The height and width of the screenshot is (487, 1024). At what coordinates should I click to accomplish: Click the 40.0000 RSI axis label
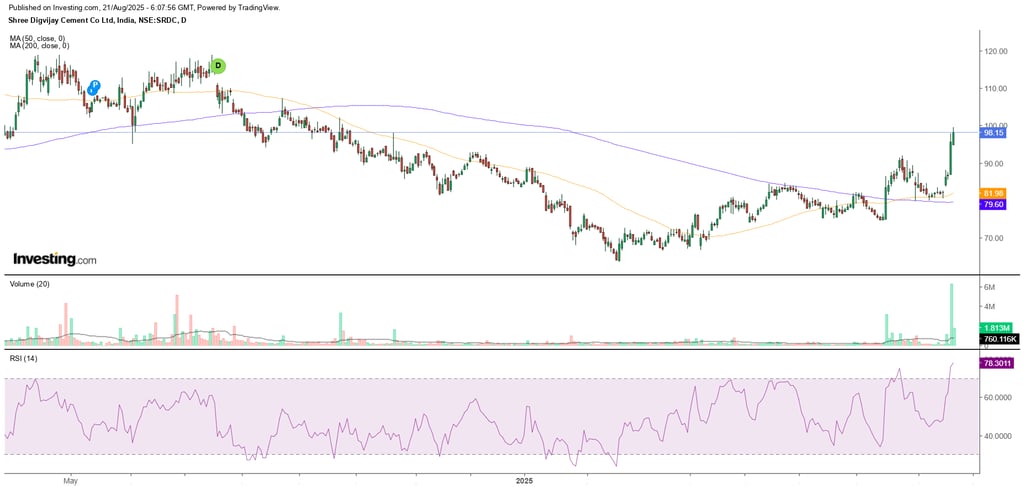tap(998, 435)
